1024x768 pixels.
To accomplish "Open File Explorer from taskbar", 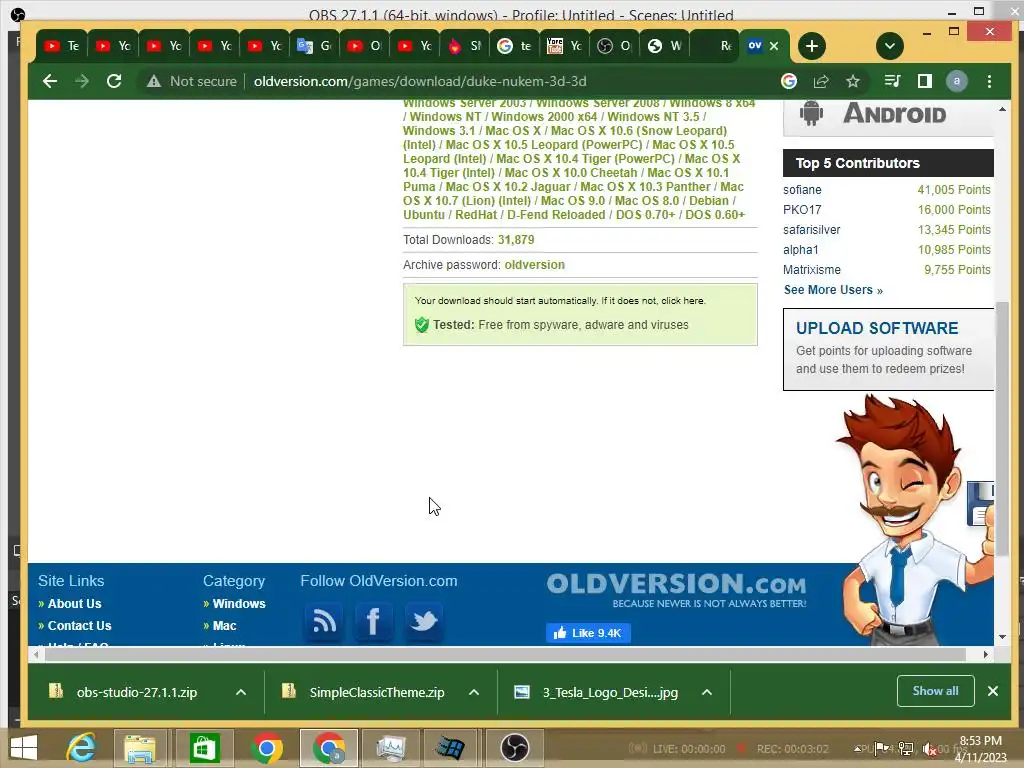I will [x=140, y=748].
